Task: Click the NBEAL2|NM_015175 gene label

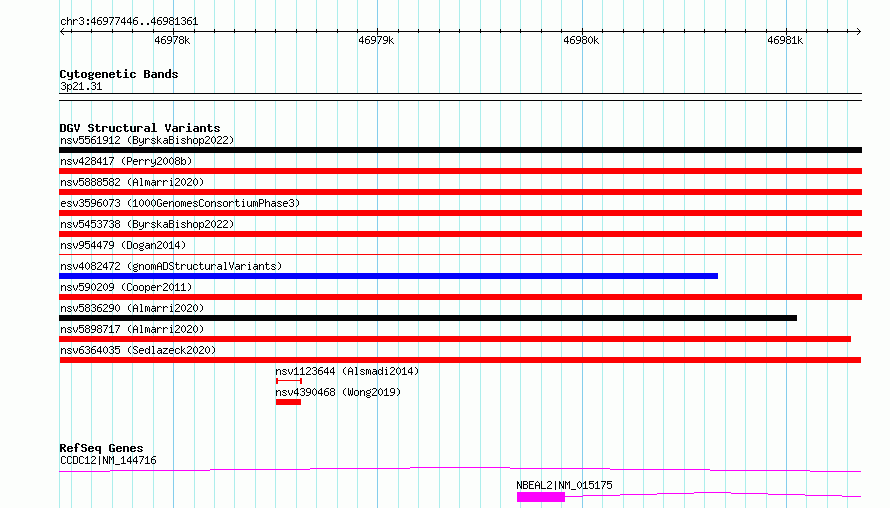Action: click(564, 485)
